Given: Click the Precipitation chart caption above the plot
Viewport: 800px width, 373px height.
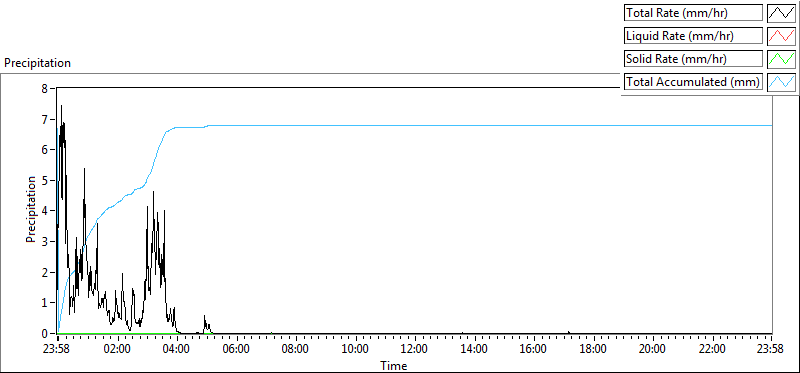Looking at the screenshot, I should pos(37,63).
